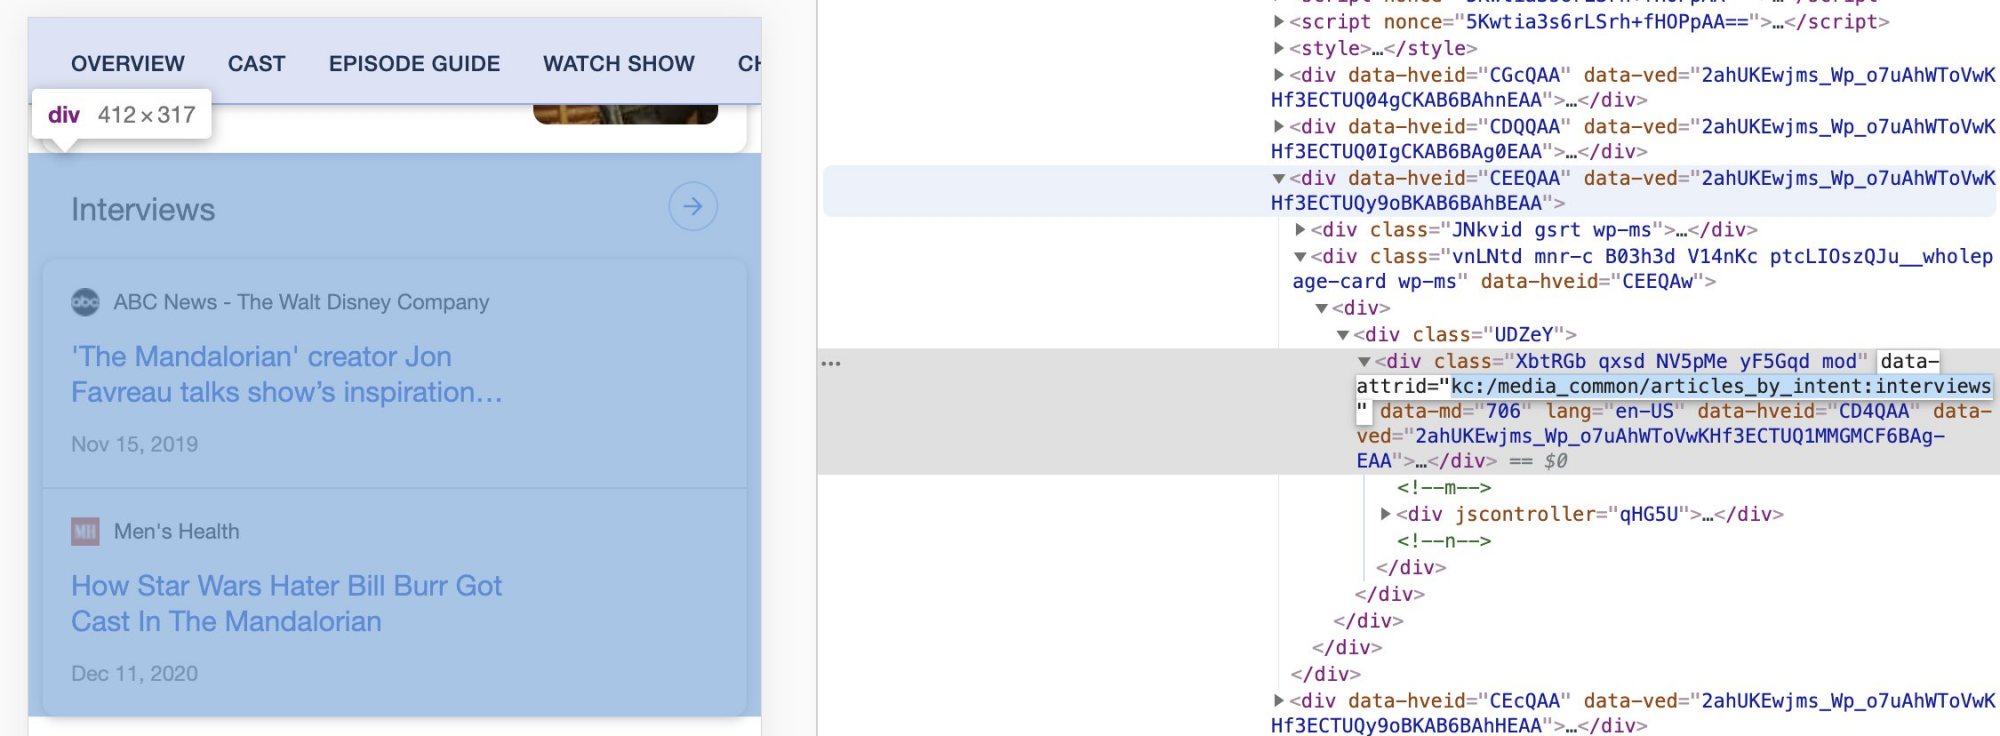
Task: Open the EPISODE GUIDE tab
Action: [414, 64]
